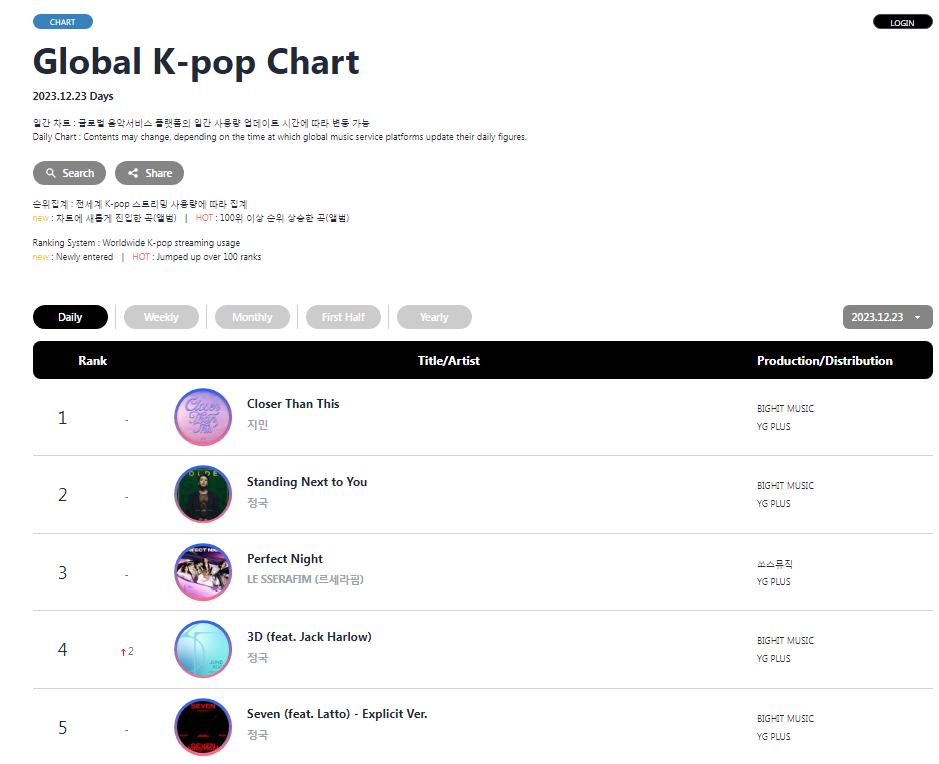Open the Closer Than This album cover
The width and height of the screenshot is (939, 764).
(203, 417)
